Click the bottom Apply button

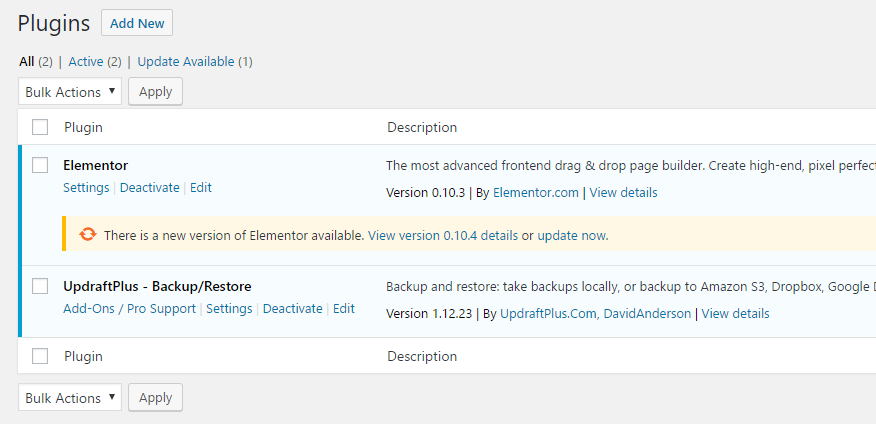[155, 397]
